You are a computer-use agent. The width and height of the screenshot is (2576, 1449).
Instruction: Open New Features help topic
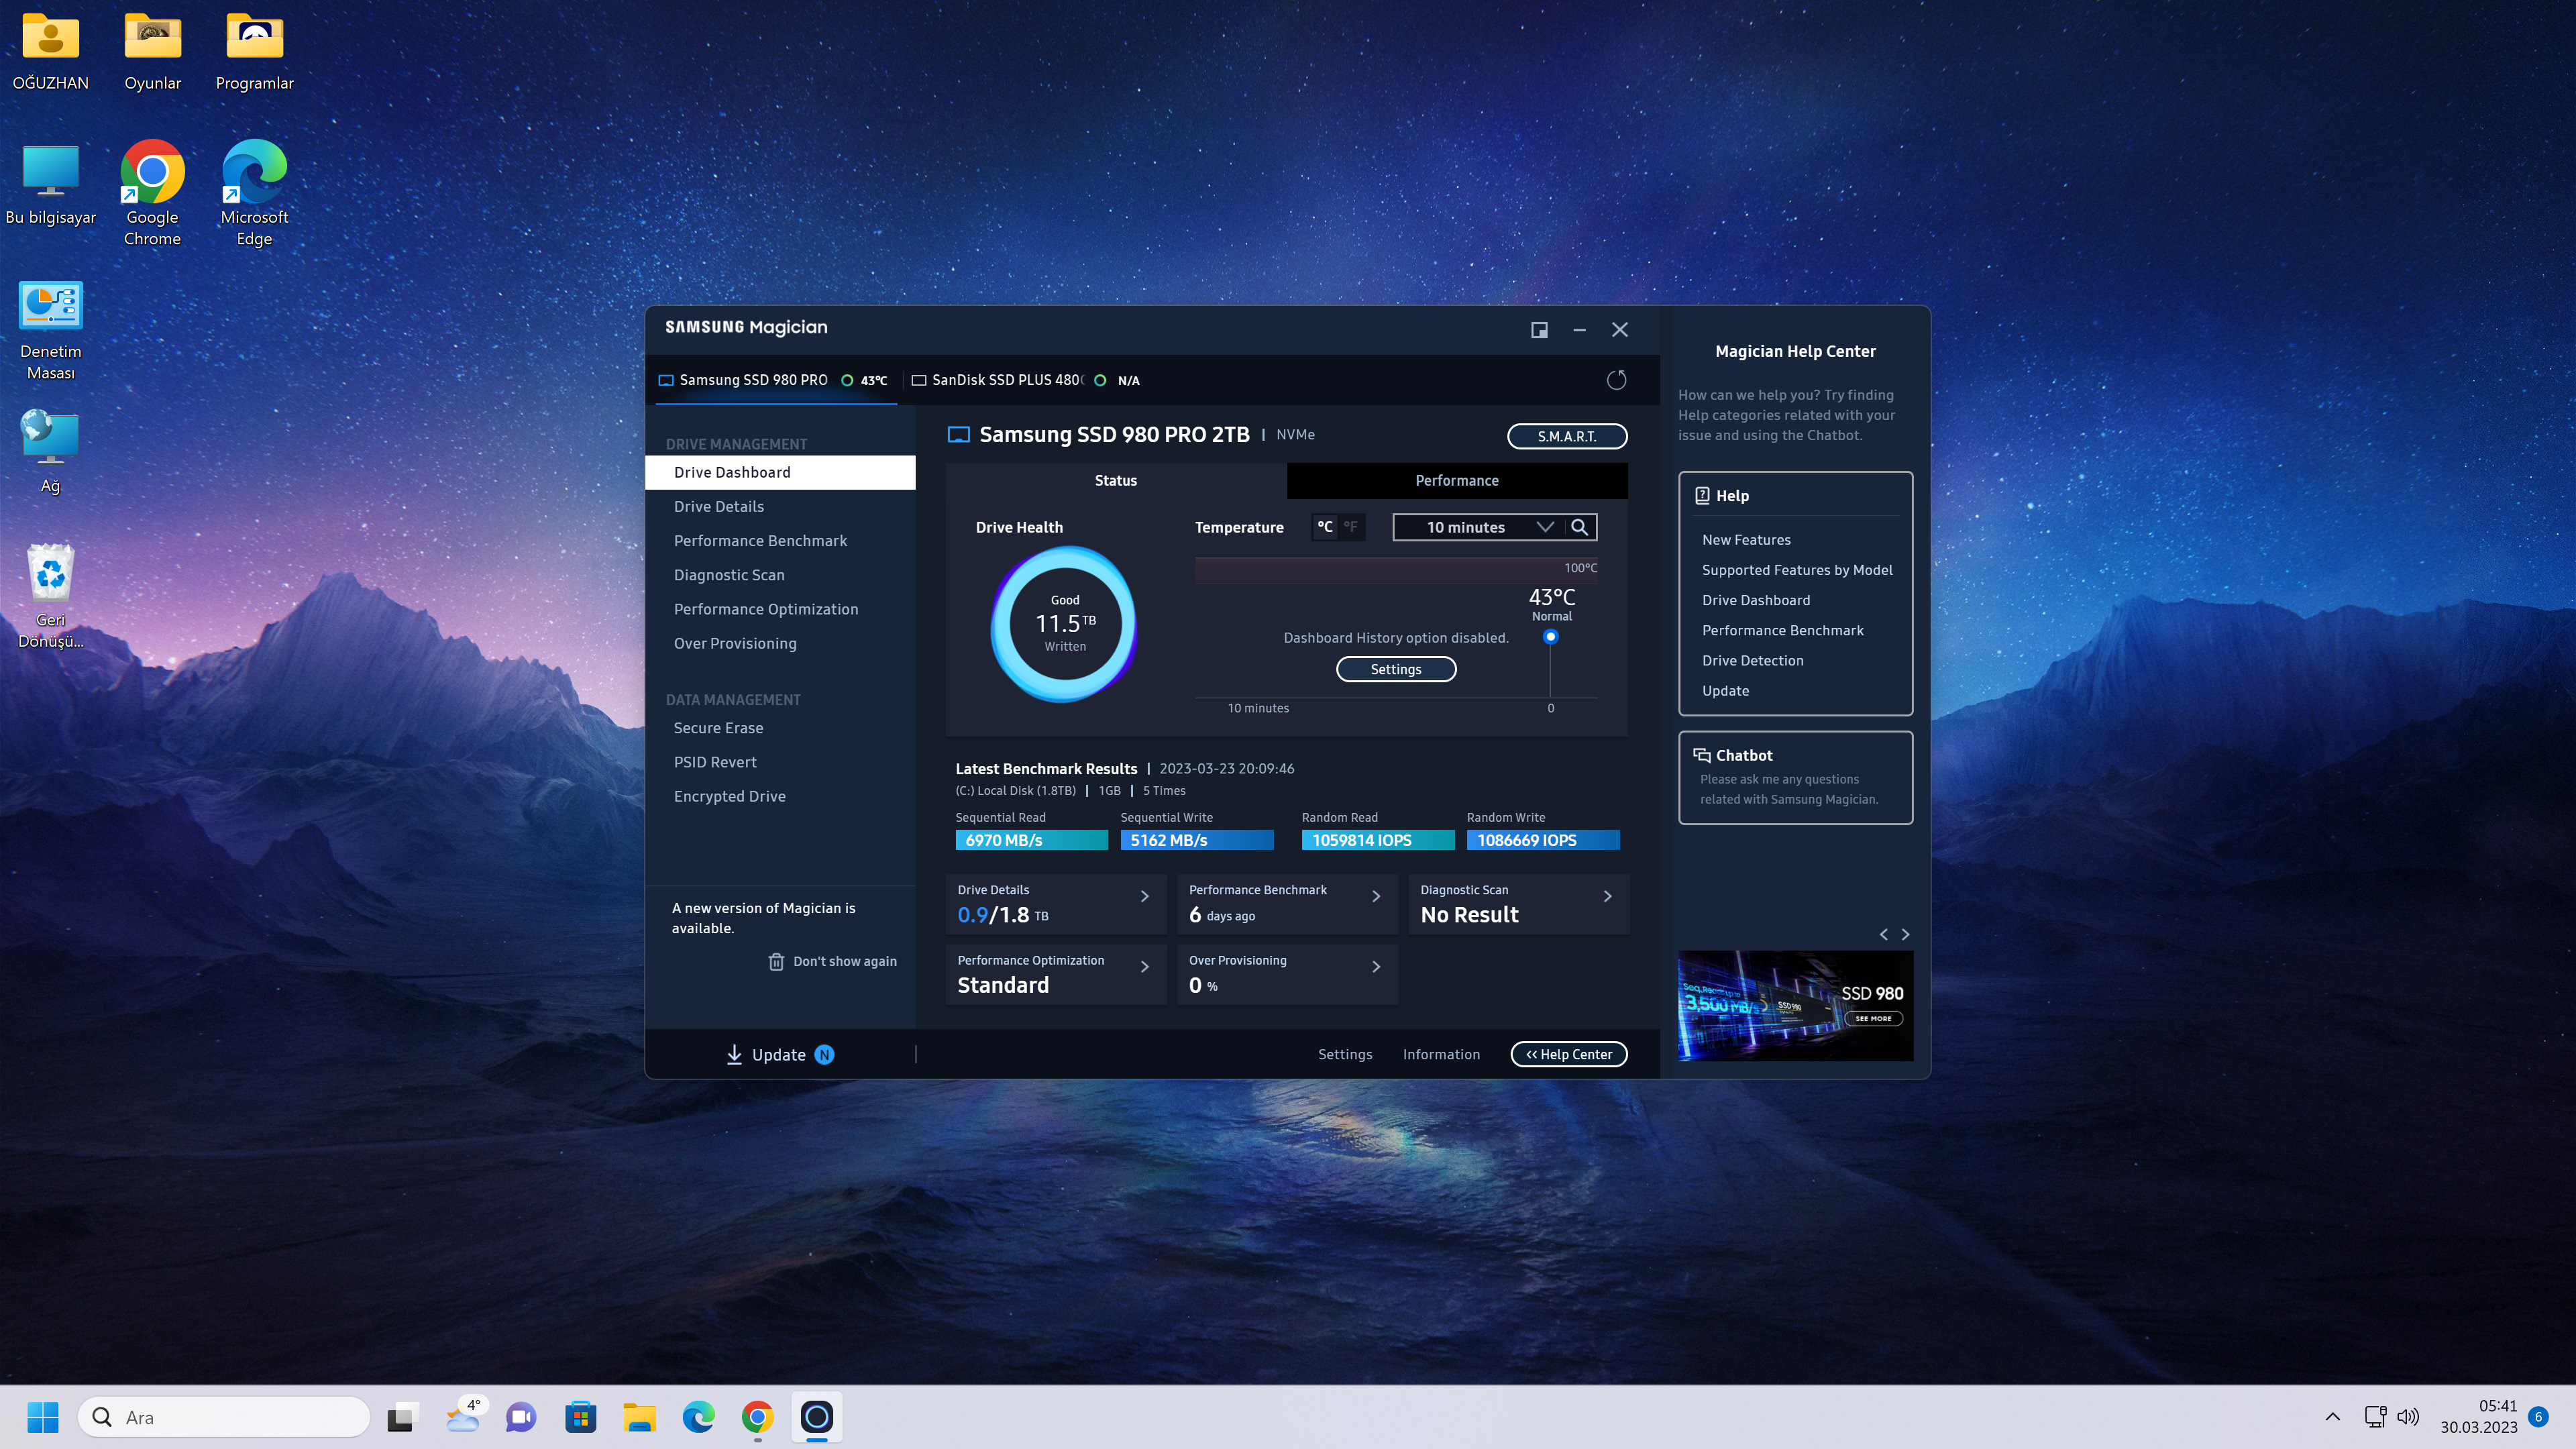tap(1746, 540)
